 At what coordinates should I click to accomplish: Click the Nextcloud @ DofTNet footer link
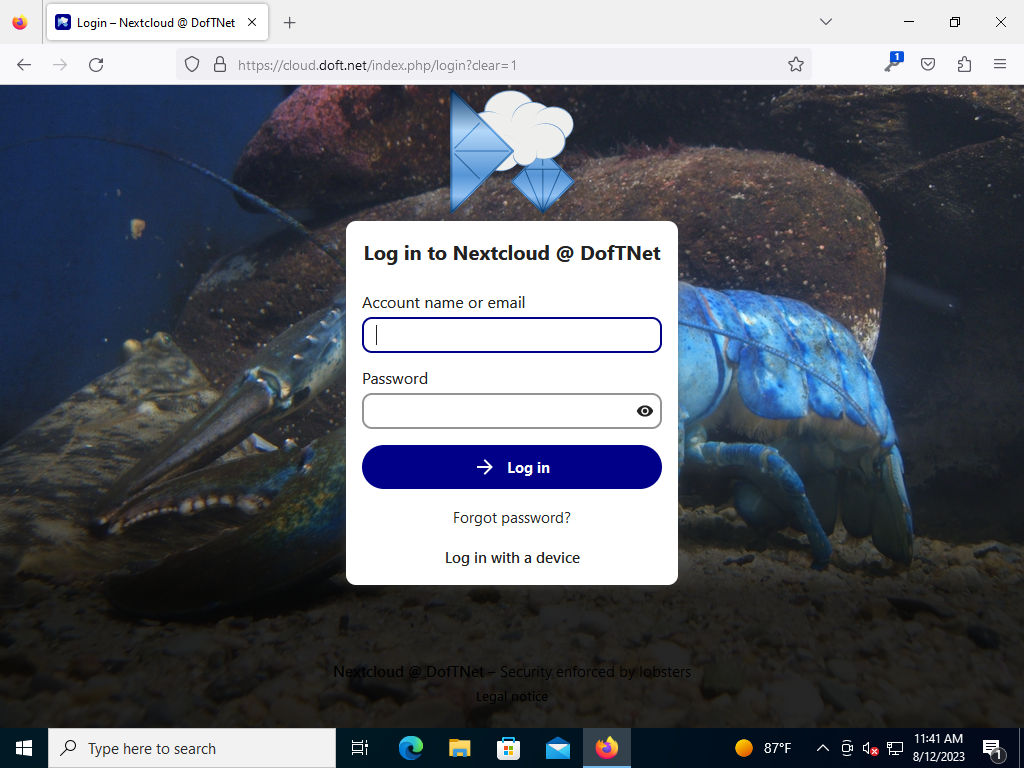coord(409,671)
